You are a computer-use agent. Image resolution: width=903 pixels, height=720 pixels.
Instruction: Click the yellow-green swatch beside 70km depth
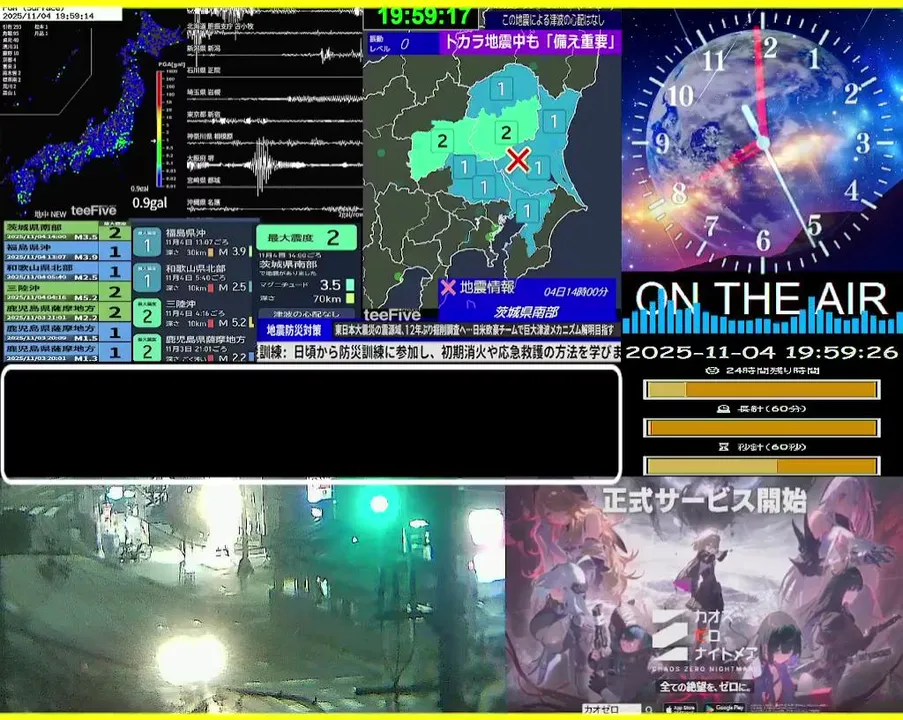350,298
